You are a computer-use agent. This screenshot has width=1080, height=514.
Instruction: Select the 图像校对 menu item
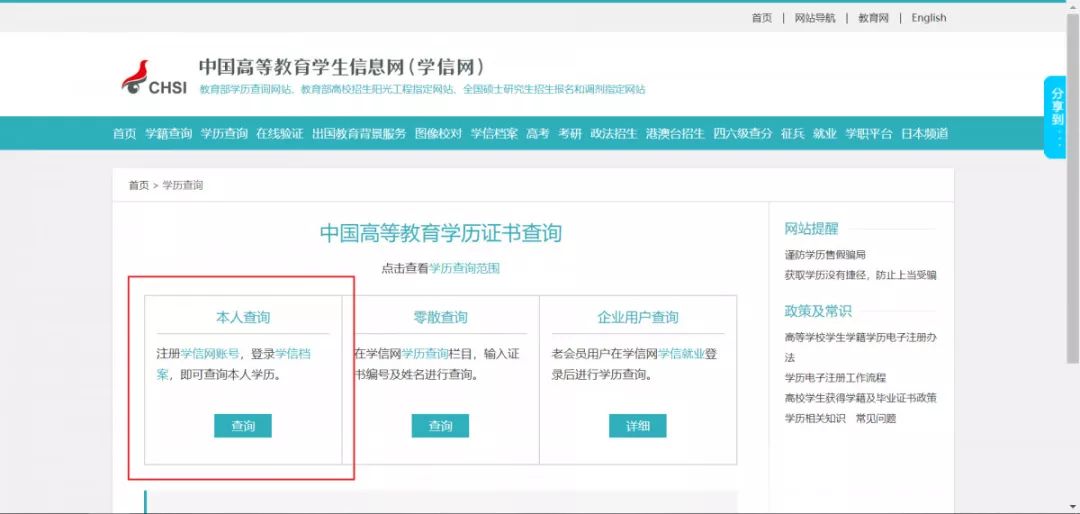coord(439,134)
